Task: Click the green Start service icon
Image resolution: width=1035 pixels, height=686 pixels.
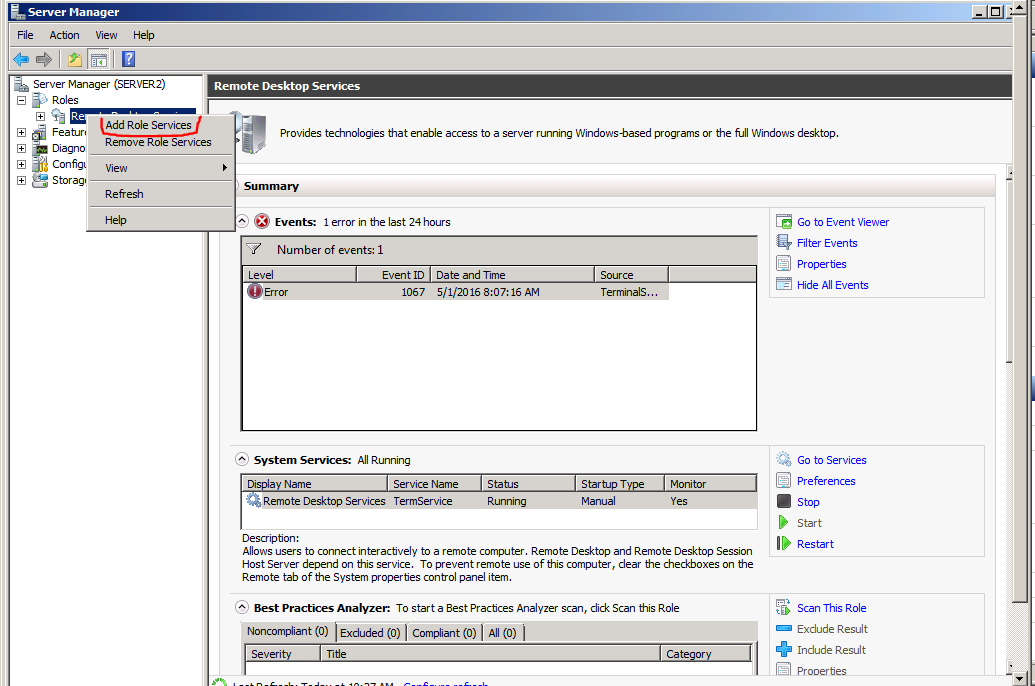Action: pyautogui.click(x=784, y=522)
